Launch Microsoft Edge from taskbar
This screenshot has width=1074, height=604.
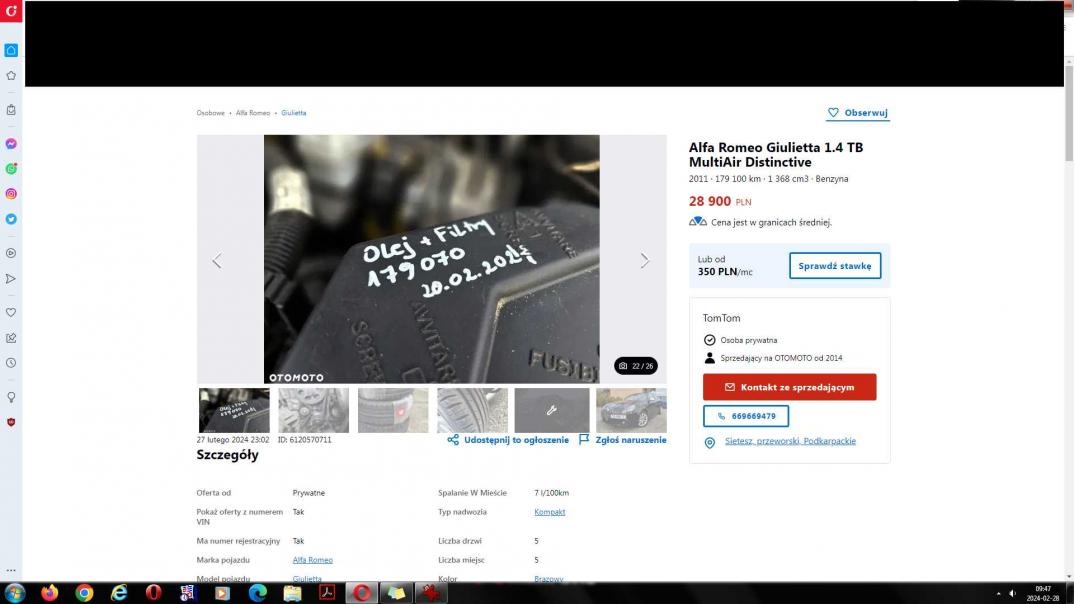(258, 593)
